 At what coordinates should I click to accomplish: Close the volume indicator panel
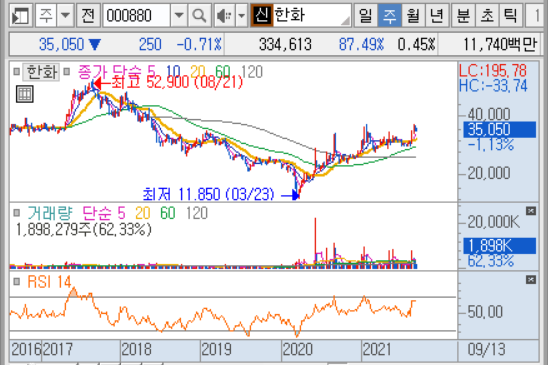[x=531, y=211]
